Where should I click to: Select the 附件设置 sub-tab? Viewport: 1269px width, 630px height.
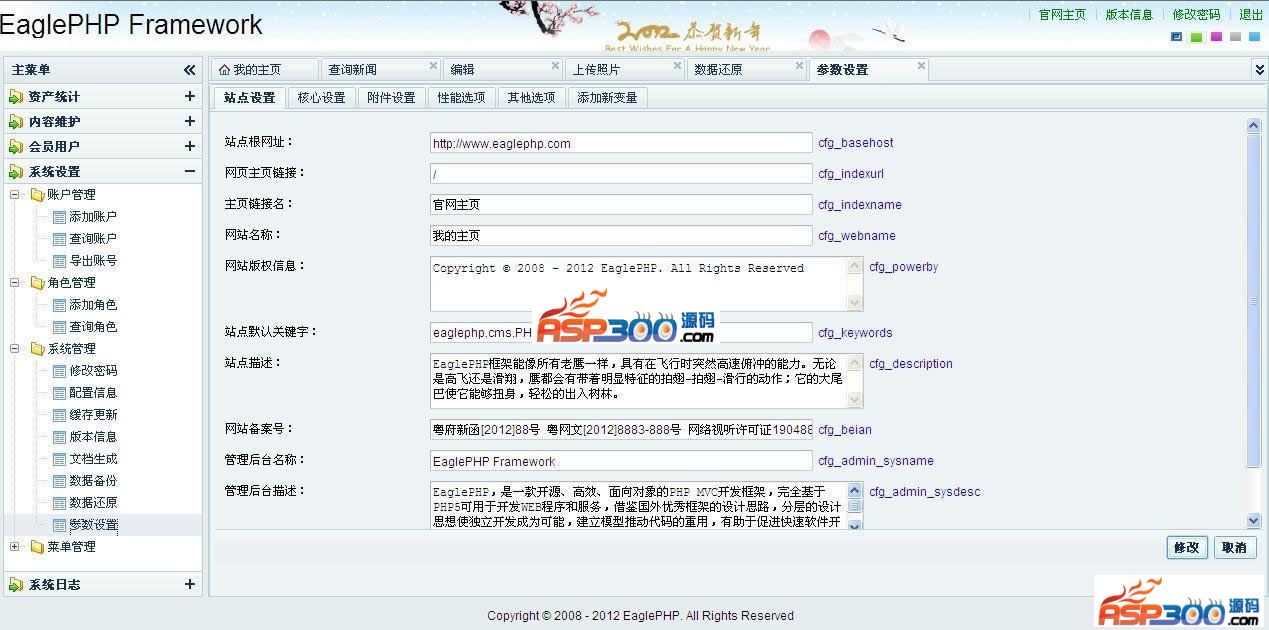[391, 98]
